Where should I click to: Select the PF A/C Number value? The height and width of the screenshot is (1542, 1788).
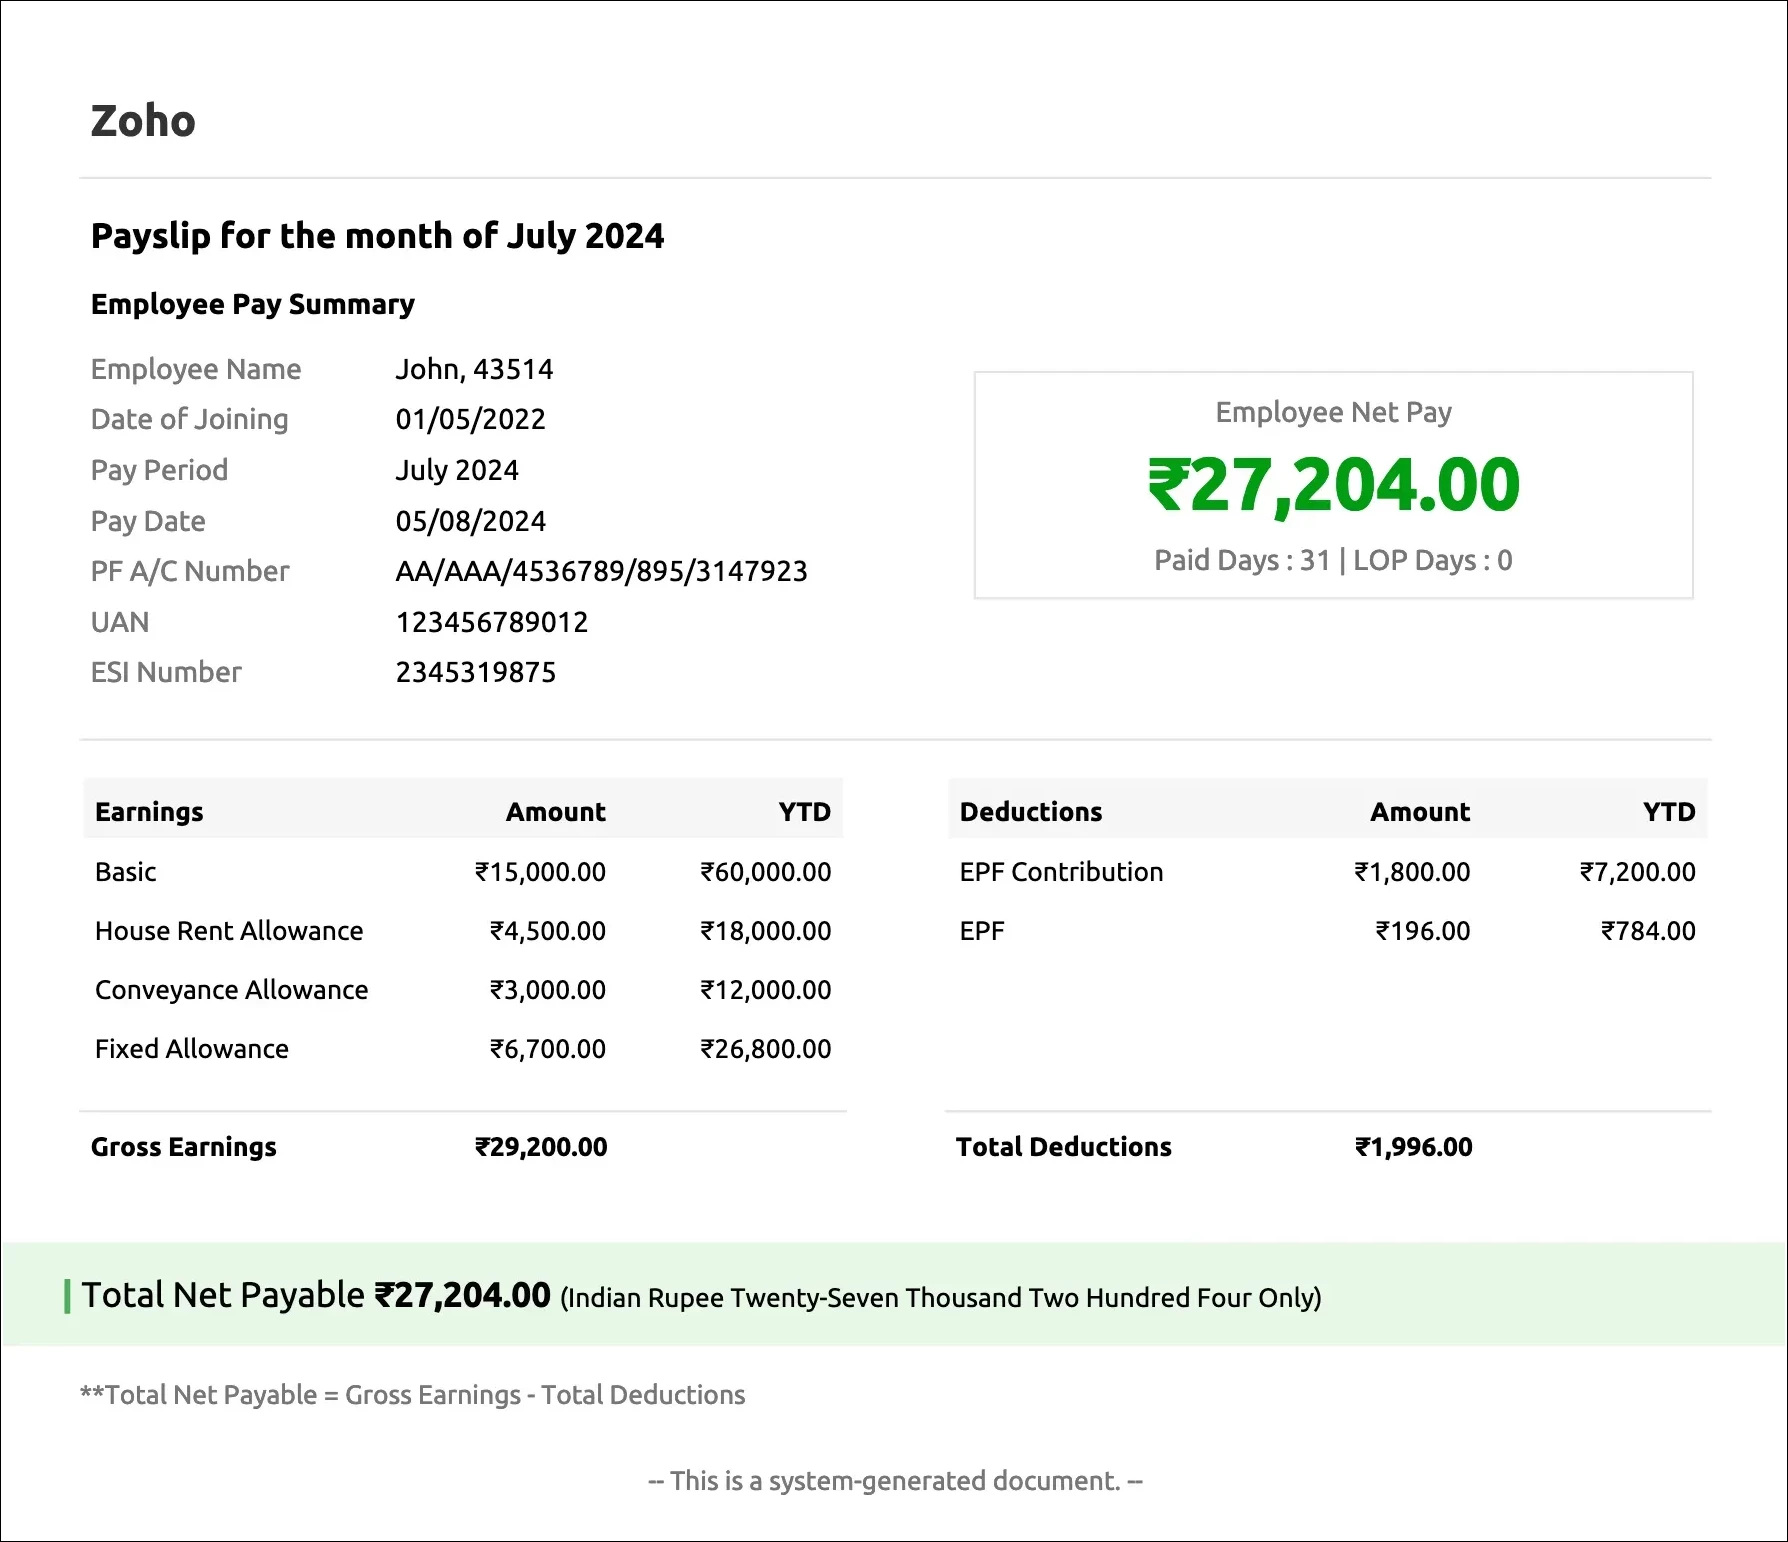[x=602, y=571]
